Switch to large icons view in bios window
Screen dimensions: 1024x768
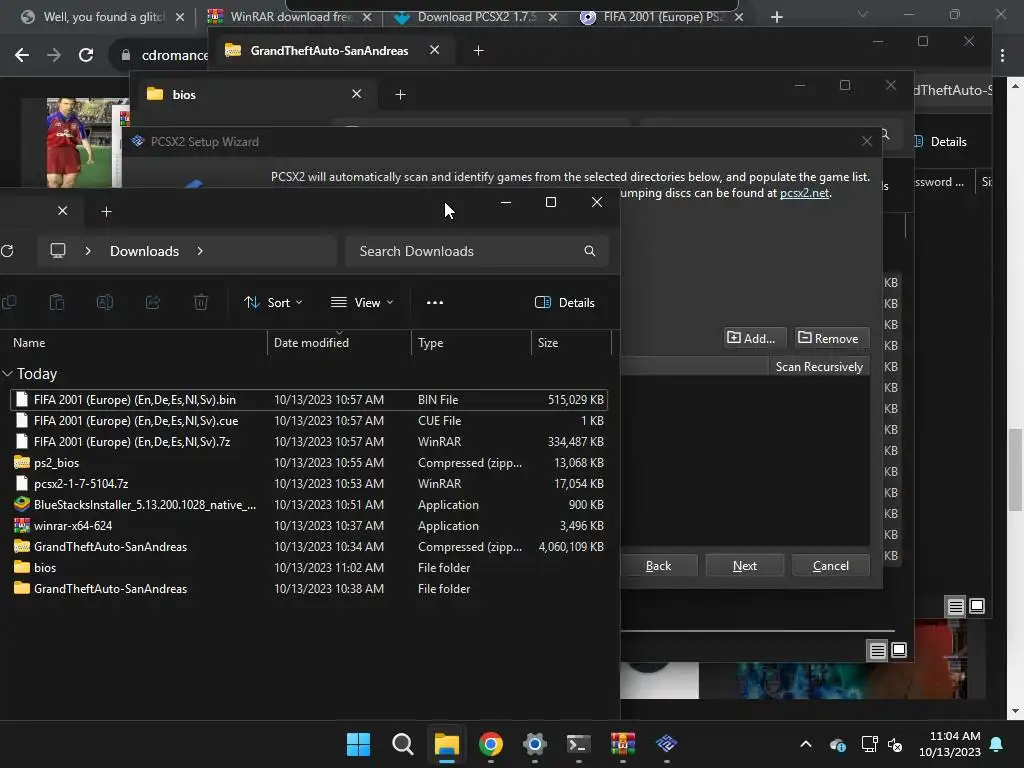pos(899,650)
